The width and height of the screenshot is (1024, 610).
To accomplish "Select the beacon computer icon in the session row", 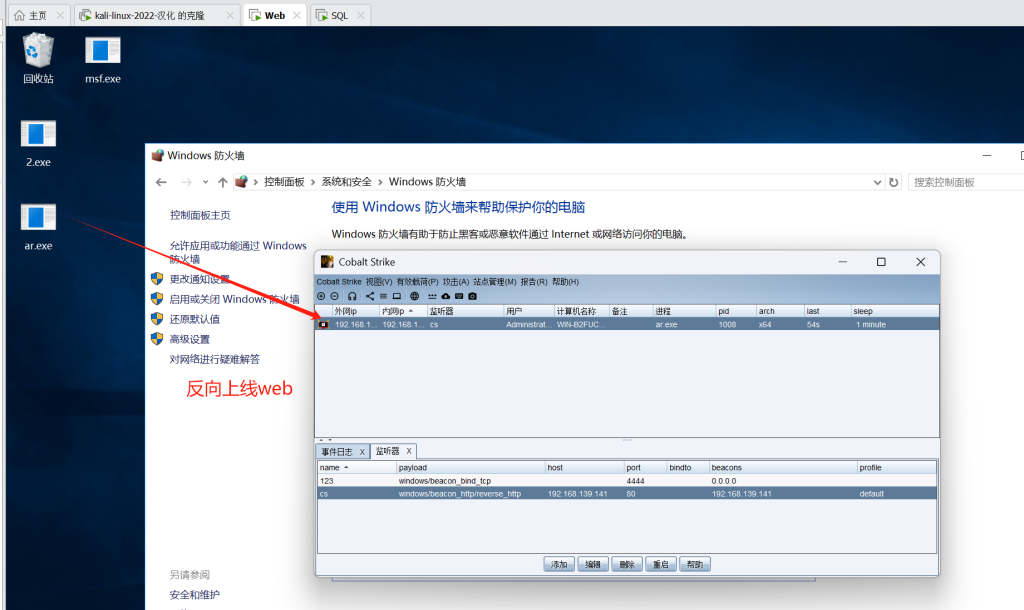I will click(x=323, y=325).
